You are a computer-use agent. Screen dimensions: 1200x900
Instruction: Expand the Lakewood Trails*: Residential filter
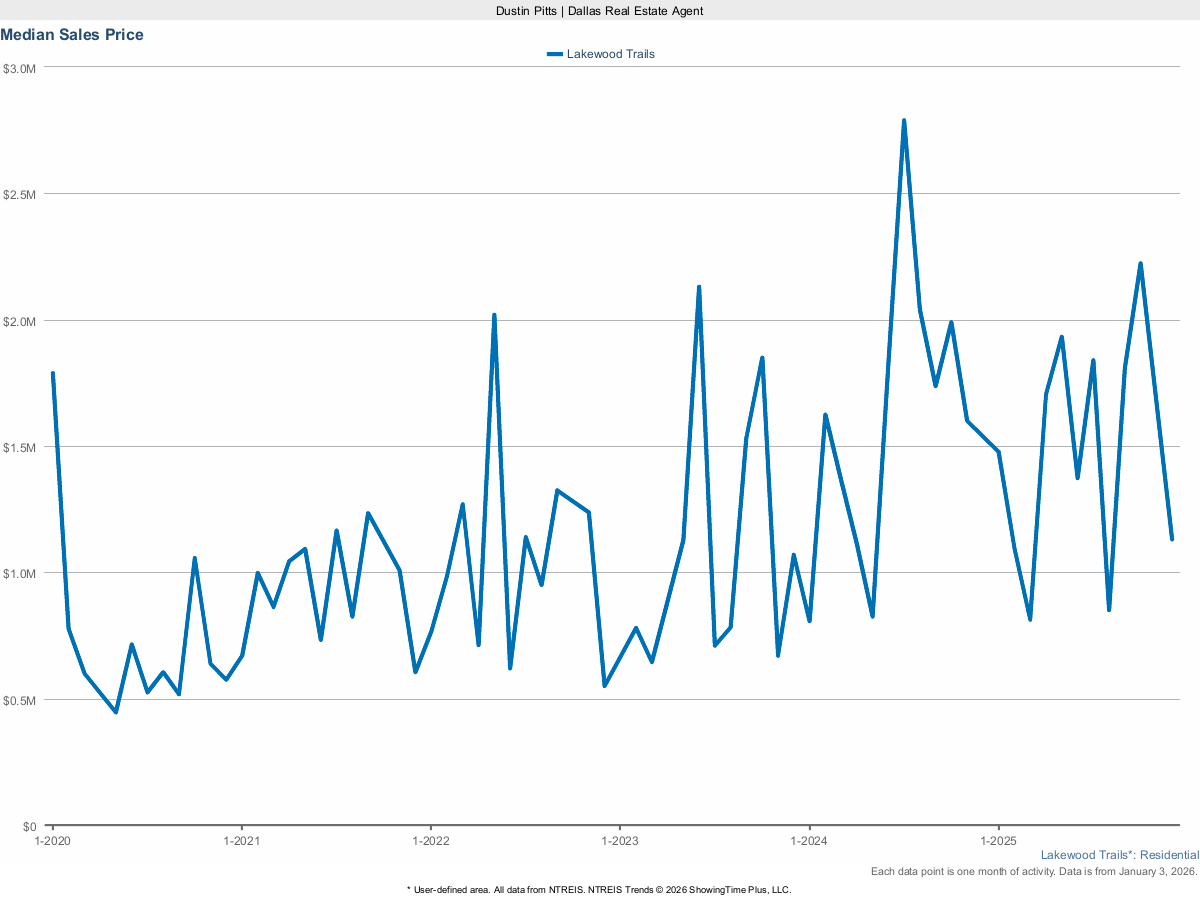(1120, 855)
